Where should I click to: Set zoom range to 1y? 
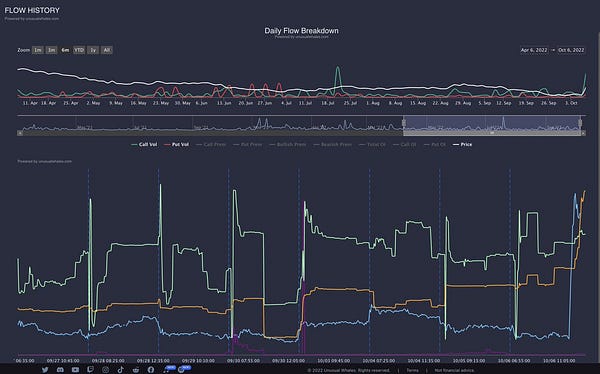93,50
